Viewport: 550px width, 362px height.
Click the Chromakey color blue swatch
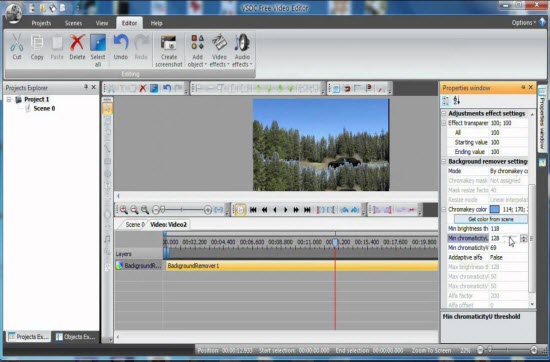click(x=495, y=209)
